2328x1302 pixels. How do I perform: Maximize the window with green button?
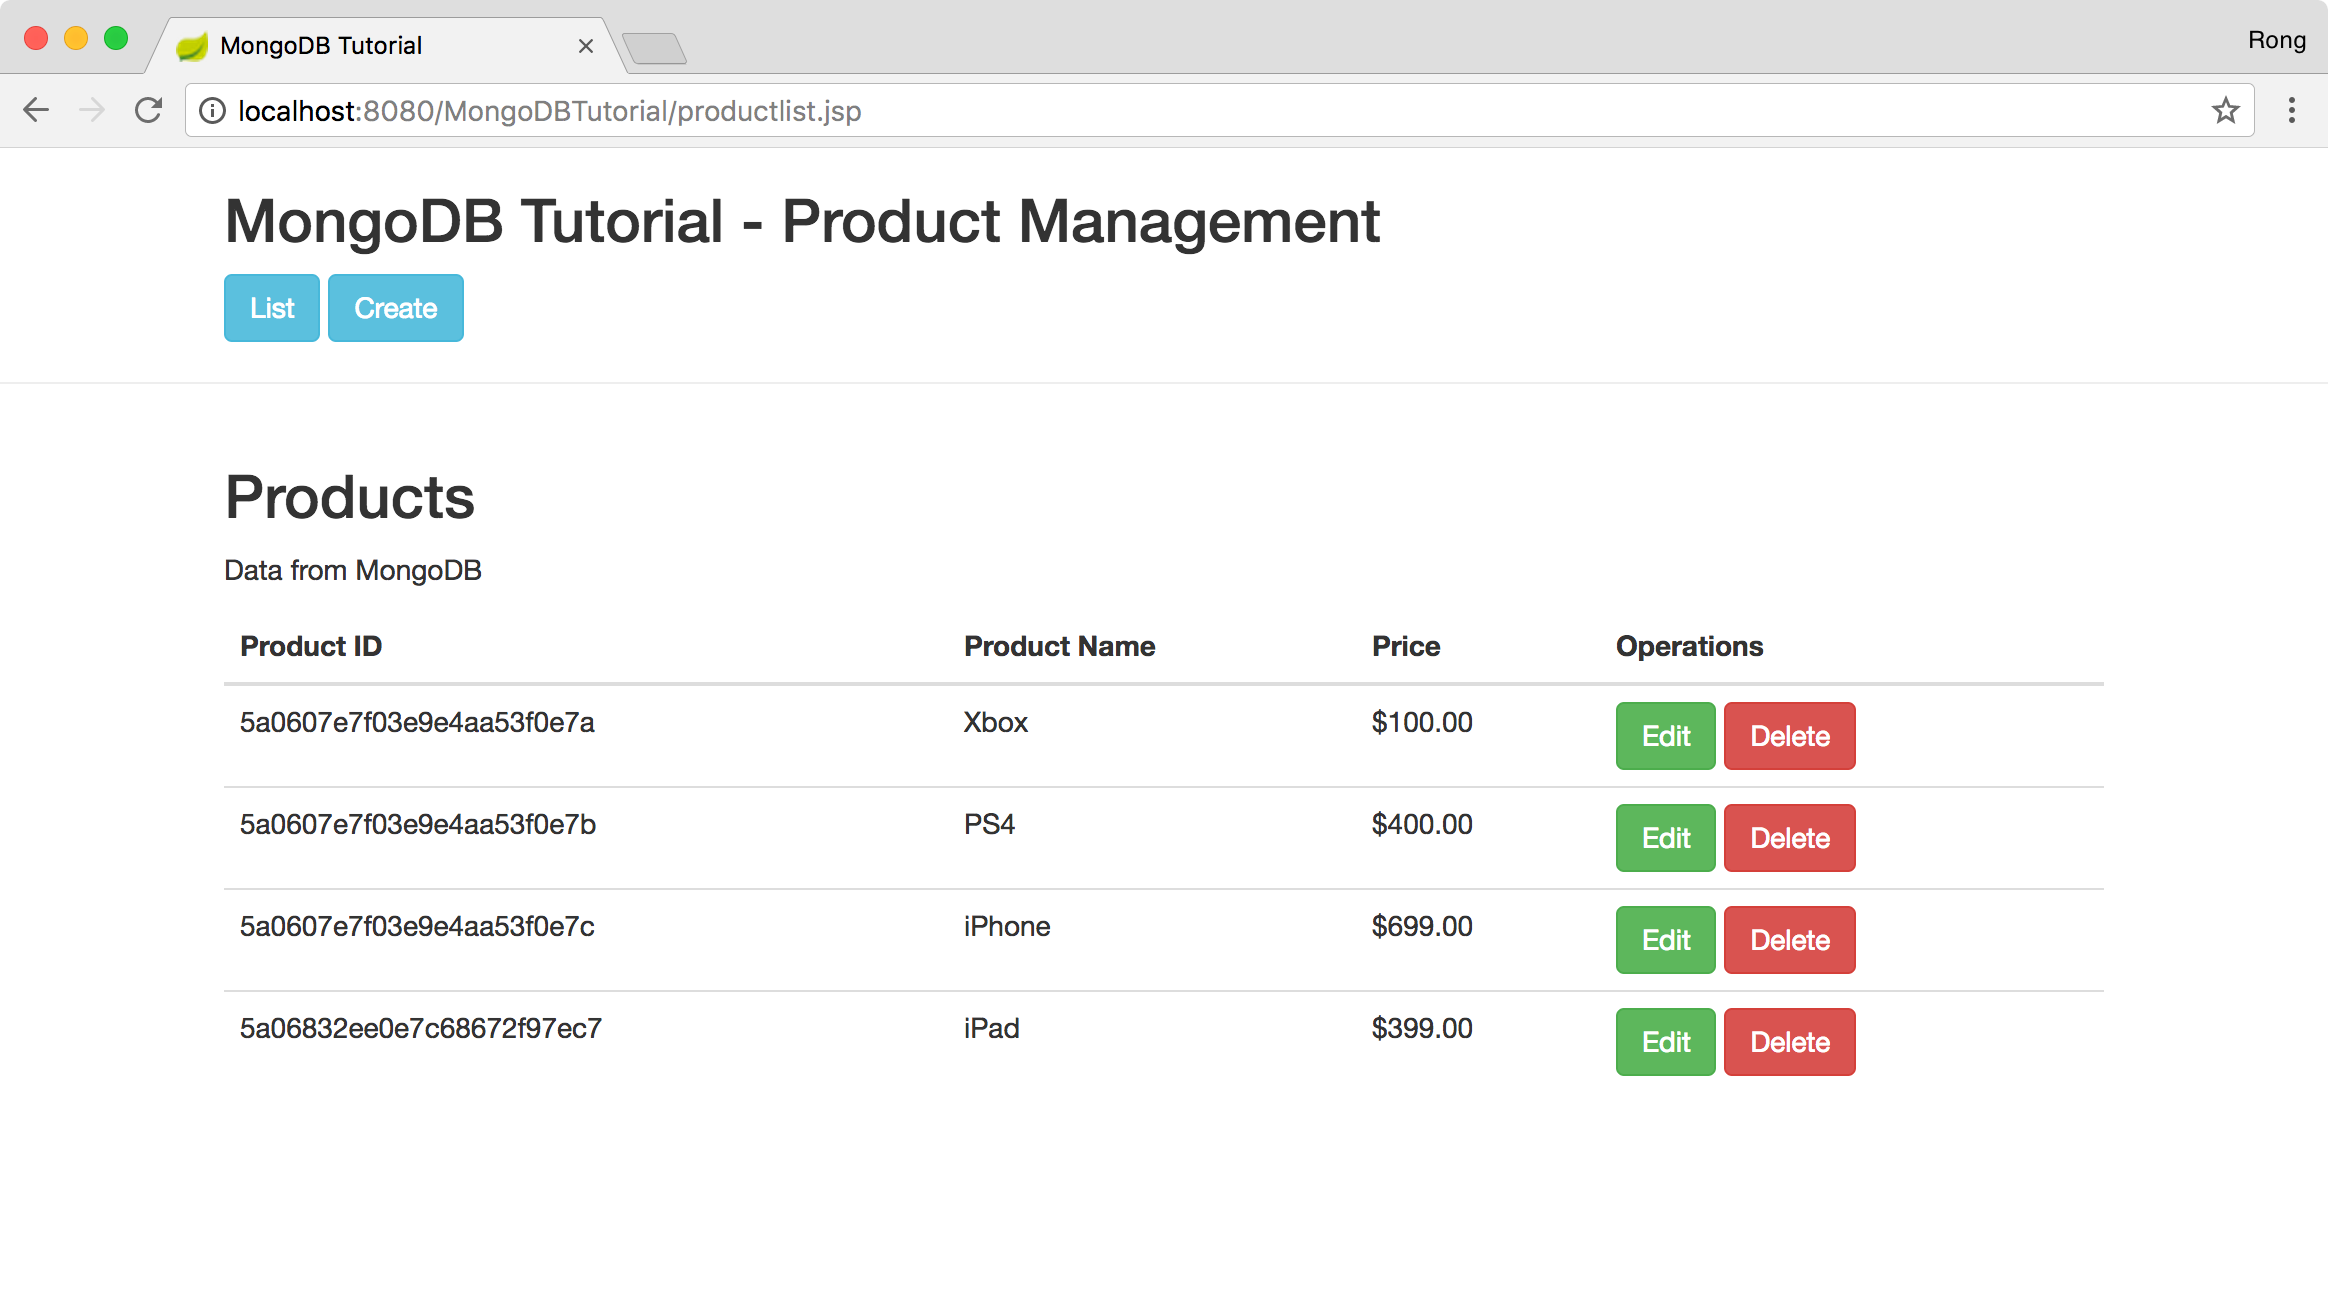click(x=116, y=38)
